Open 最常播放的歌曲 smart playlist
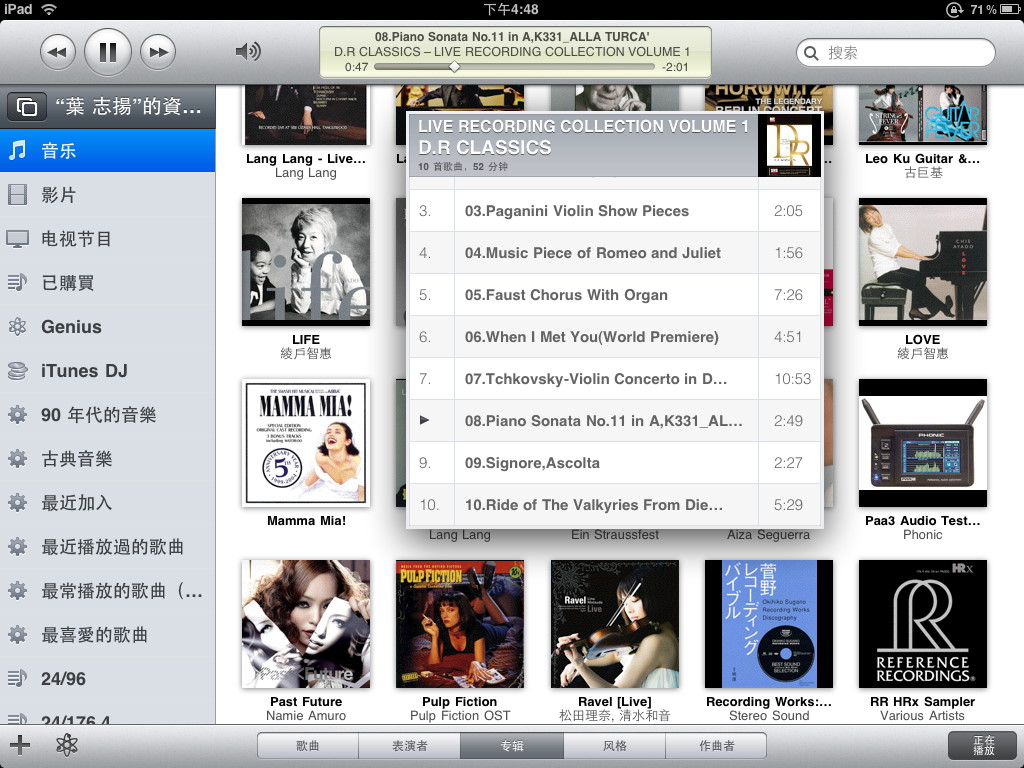The width and height of the screenshot is (1024, 768). 108,591
